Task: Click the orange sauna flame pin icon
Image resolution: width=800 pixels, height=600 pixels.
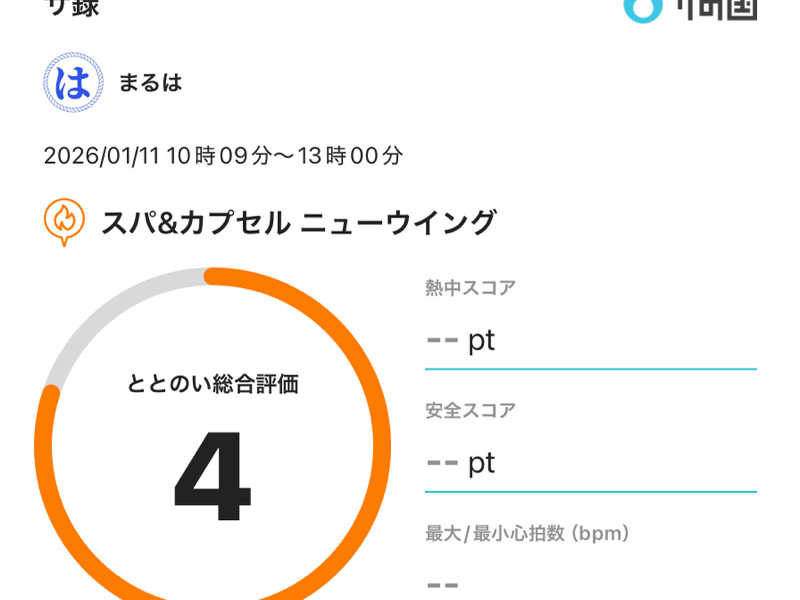Action: click(x=63, y=223)
